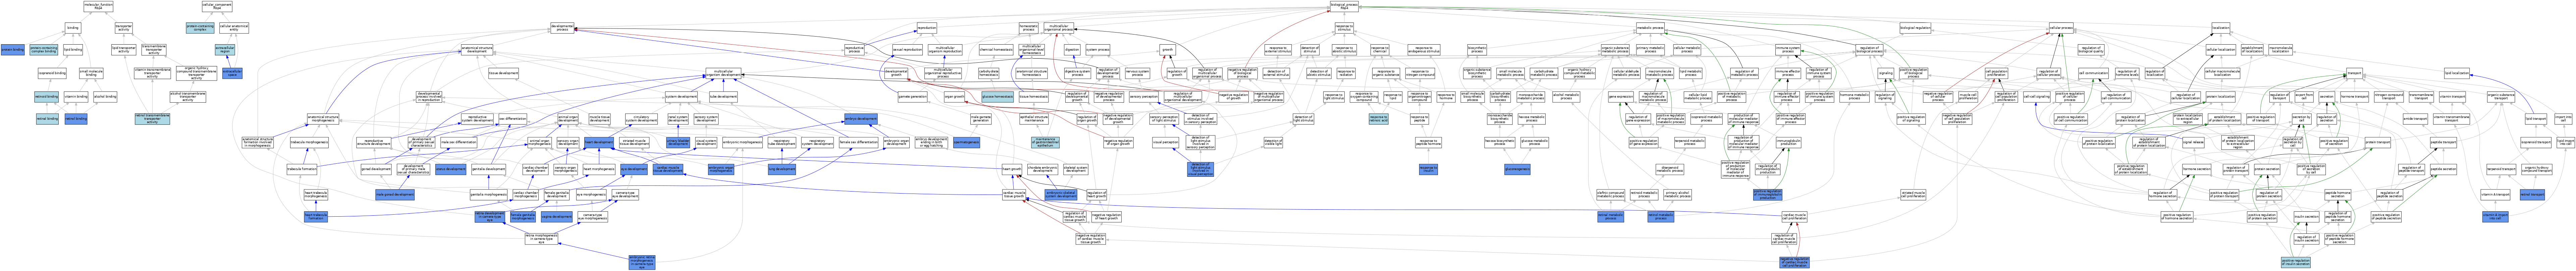The width and height of the screenshot is (2576, 271).
Task: Select the molecular_function root node
Action: [x=98, y=6]
